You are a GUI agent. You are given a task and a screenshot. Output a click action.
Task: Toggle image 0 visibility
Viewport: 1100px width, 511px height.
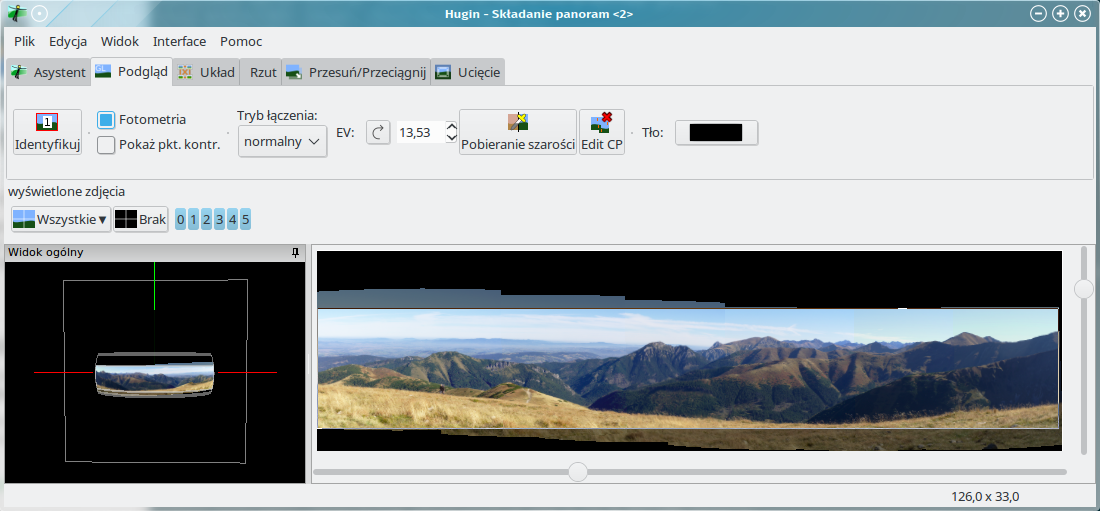pyautogui.click(x=180, y=220)
